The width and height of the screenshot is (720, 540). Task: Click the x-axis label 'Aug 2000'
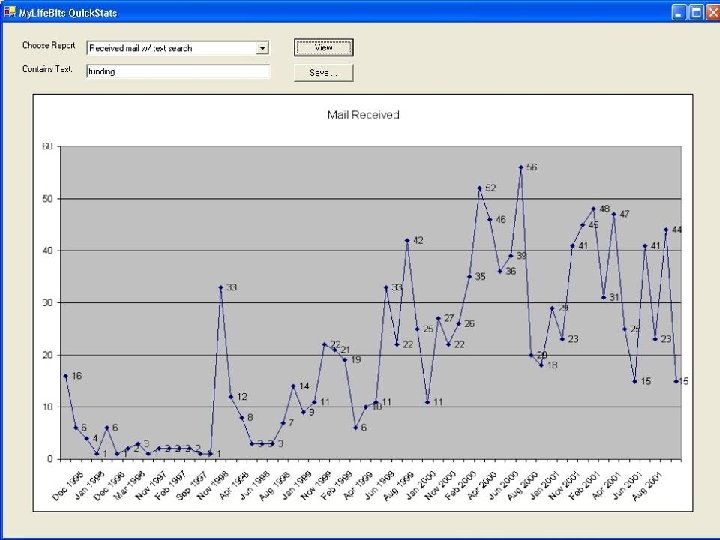pos(523,485)
